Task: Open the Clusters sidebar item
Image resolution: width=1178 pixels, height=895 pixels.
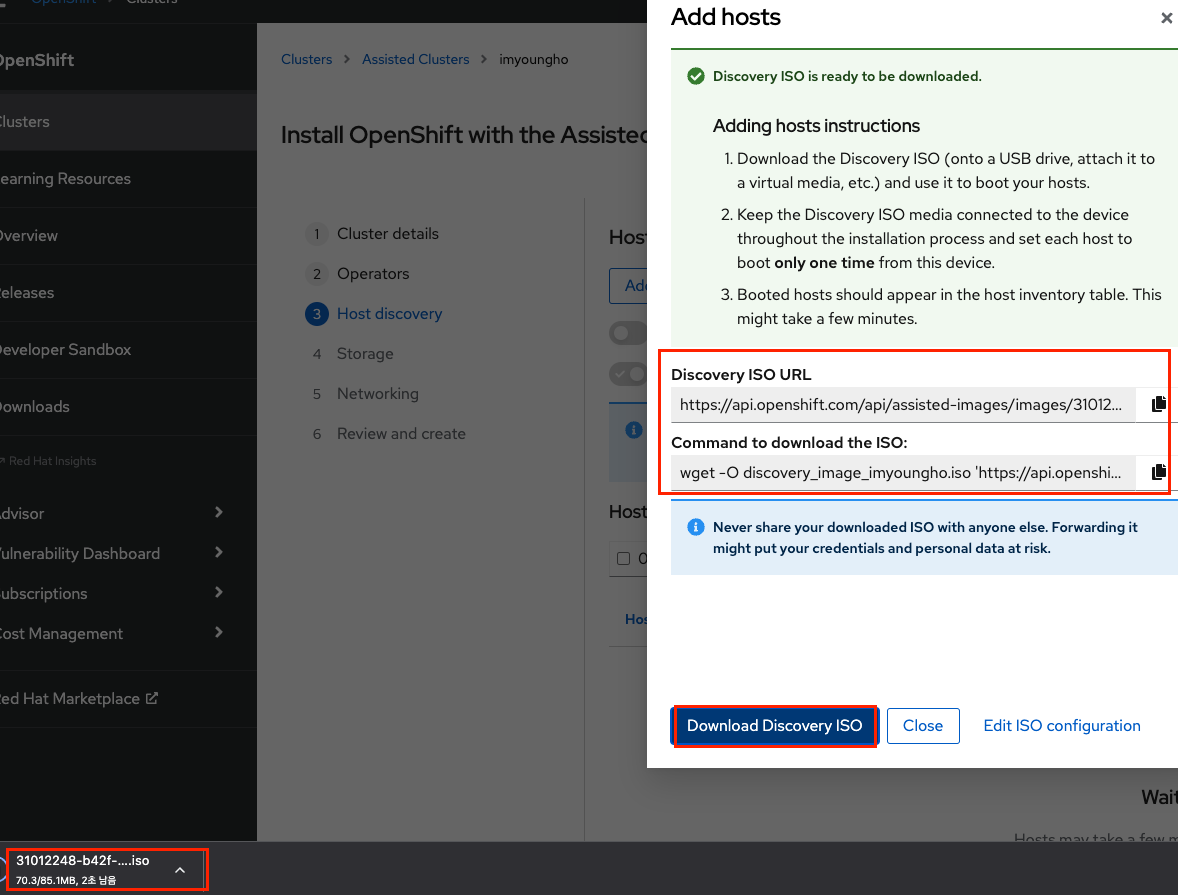Action: point(128,121)
